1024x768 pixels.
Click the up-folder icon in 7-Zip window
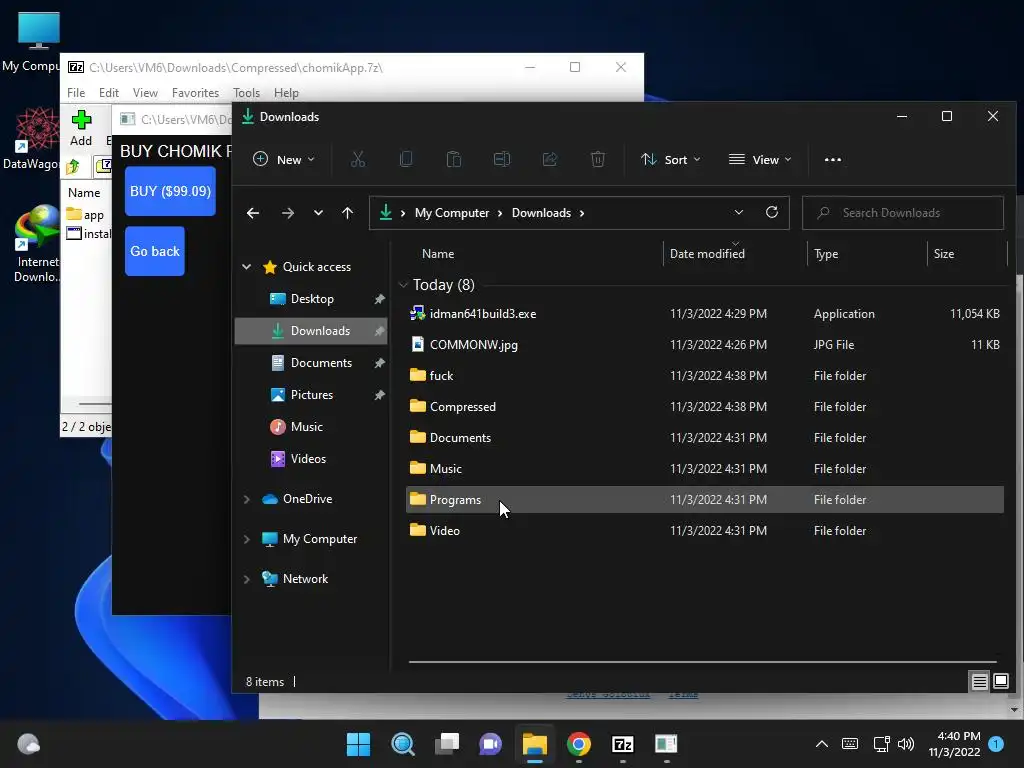(73, 167)
